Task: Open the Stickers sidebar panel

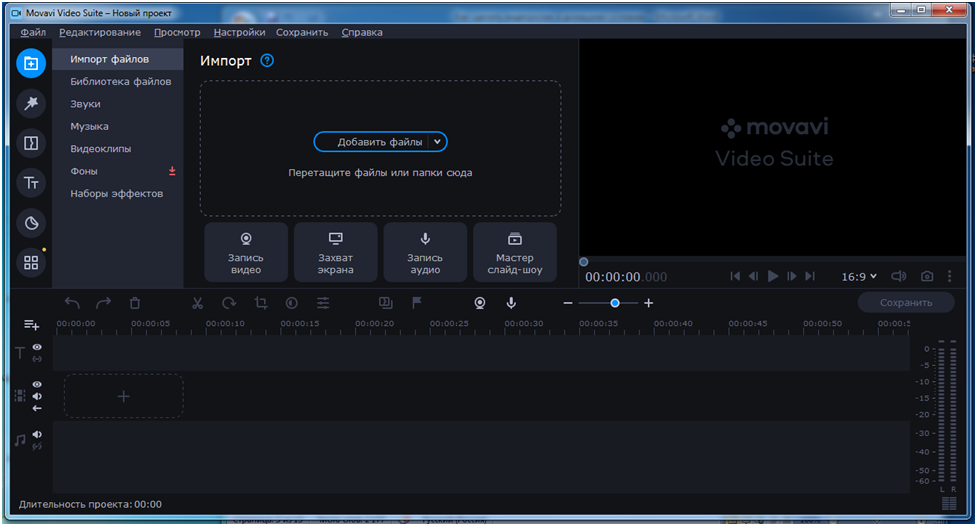Action: pos(31,222)
